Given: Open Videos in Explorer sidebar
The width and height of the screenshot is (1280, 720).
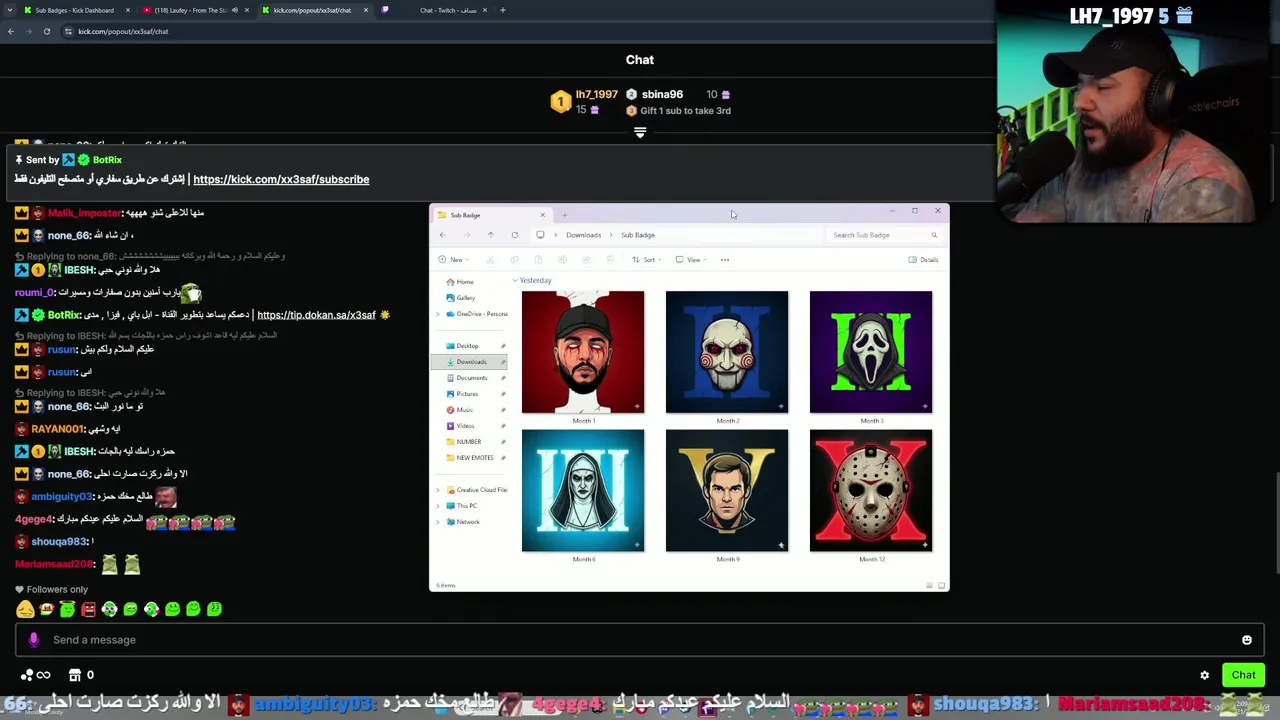Looking at the screenshot, I should click(x=465, y=426).
